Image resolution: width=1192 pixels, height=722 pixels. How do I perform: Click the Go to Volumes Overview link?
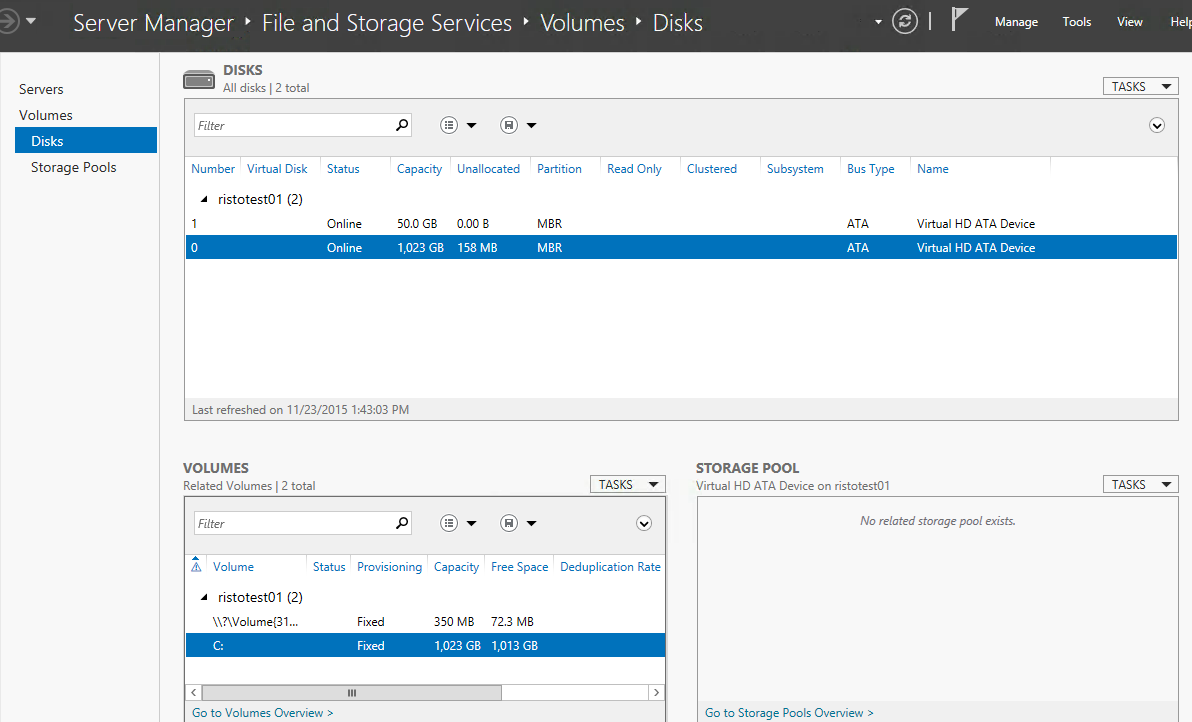click(x=262, y=712)
